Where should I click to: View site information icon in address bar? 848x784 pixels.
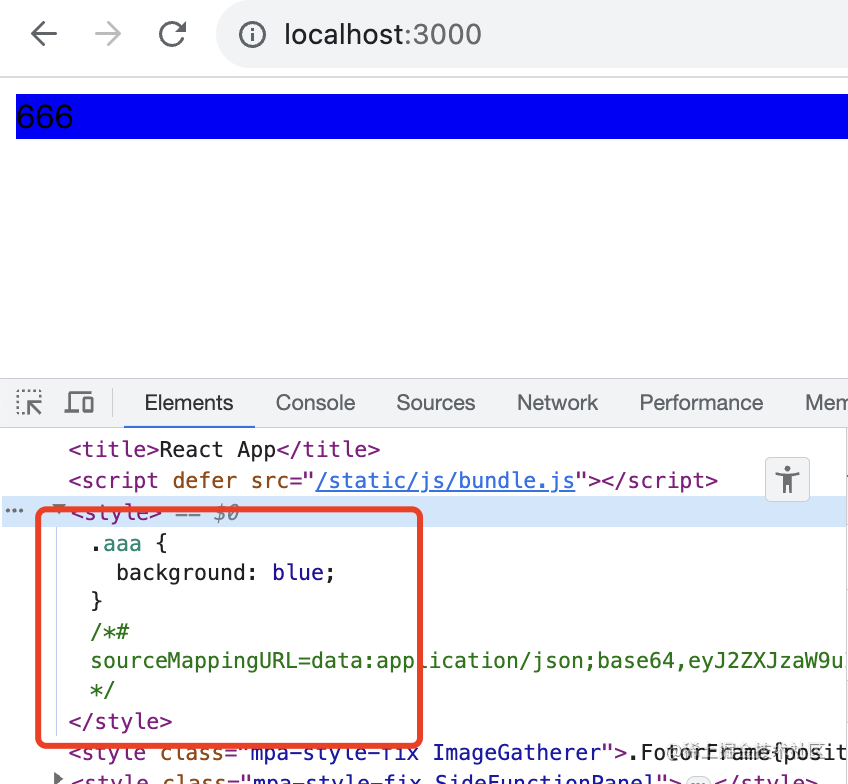(x=252, y=35)
